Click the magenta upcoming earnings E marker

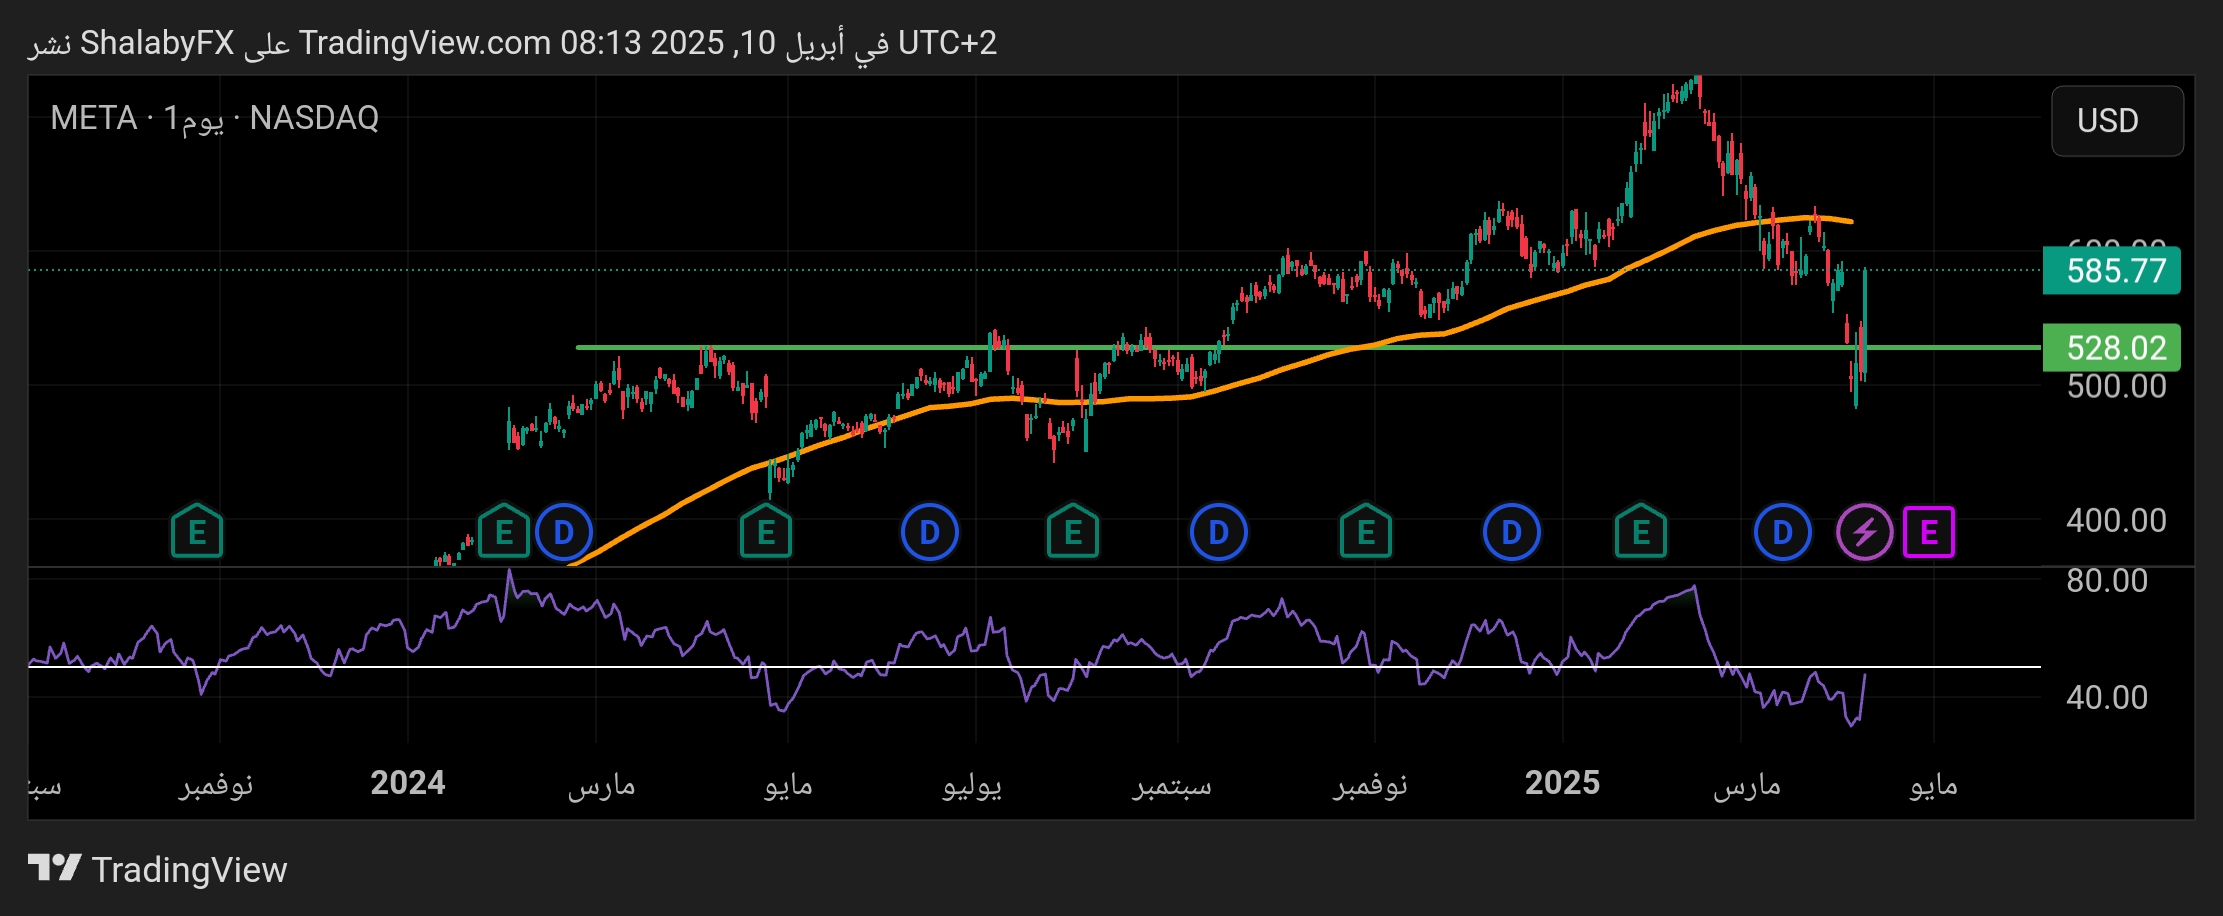point(1929,532)
